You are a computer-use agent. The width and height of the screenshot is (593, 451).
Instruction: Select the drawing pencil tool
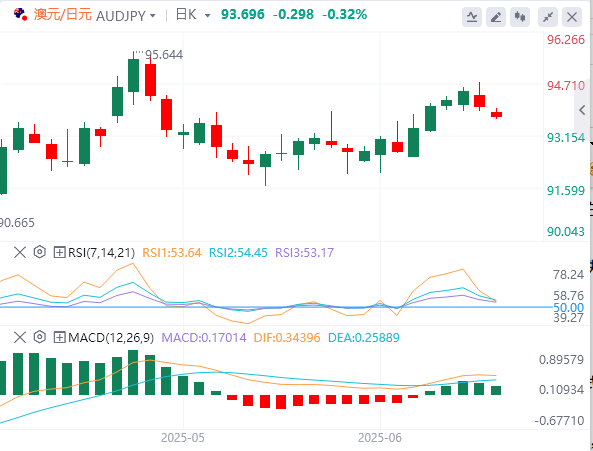[496, 17]
